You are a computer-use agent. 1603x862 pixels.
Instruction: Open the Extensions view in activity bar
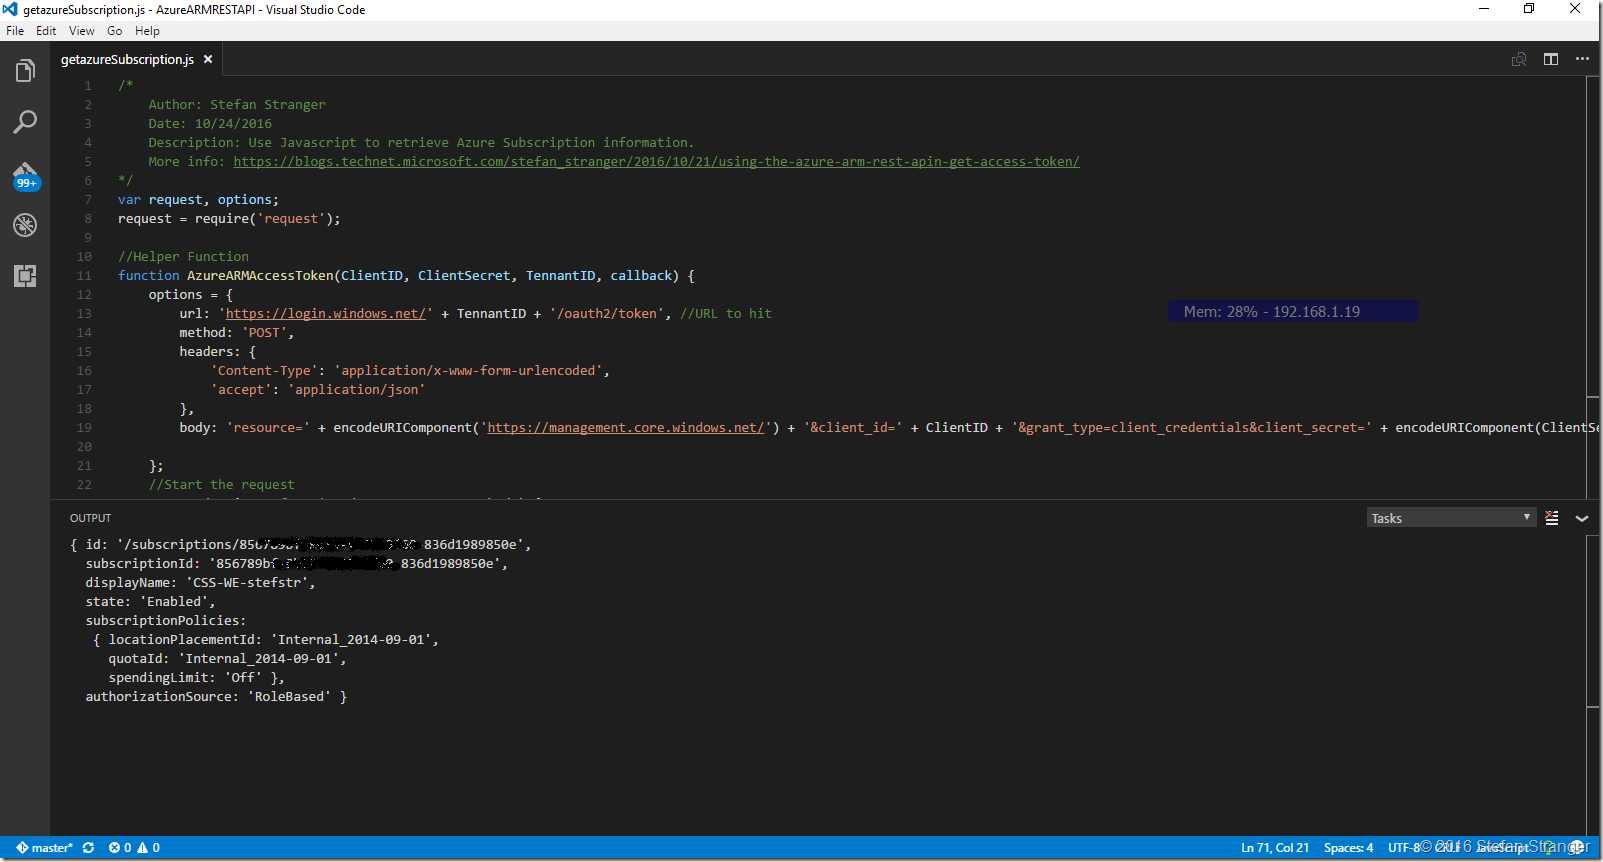[25, 276]
